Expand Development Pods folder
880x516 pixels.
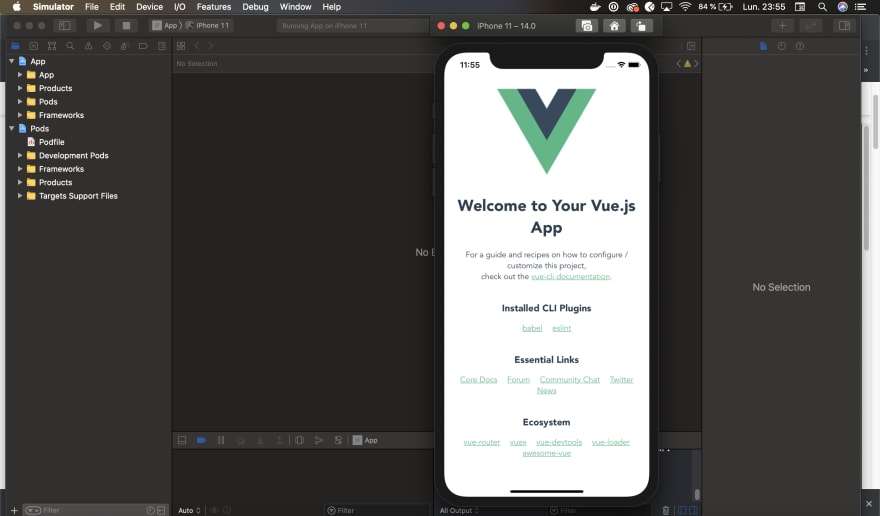click(20, 155)
